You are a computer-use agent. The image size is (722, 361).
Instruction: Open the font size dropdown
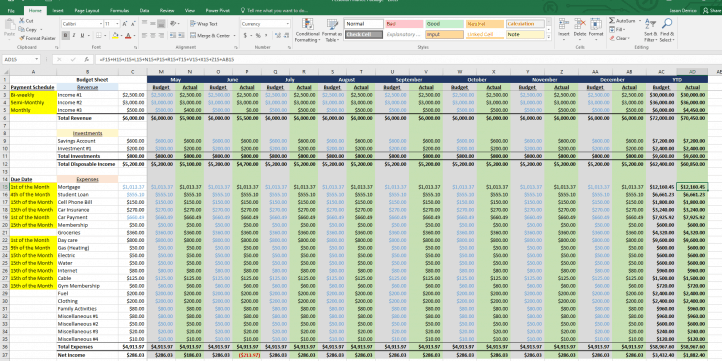[x=117, y=23]
